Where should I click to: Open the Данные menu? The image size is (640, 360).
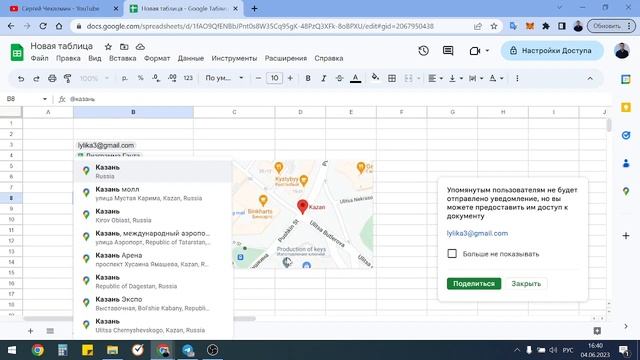click(x=191, y=58)
